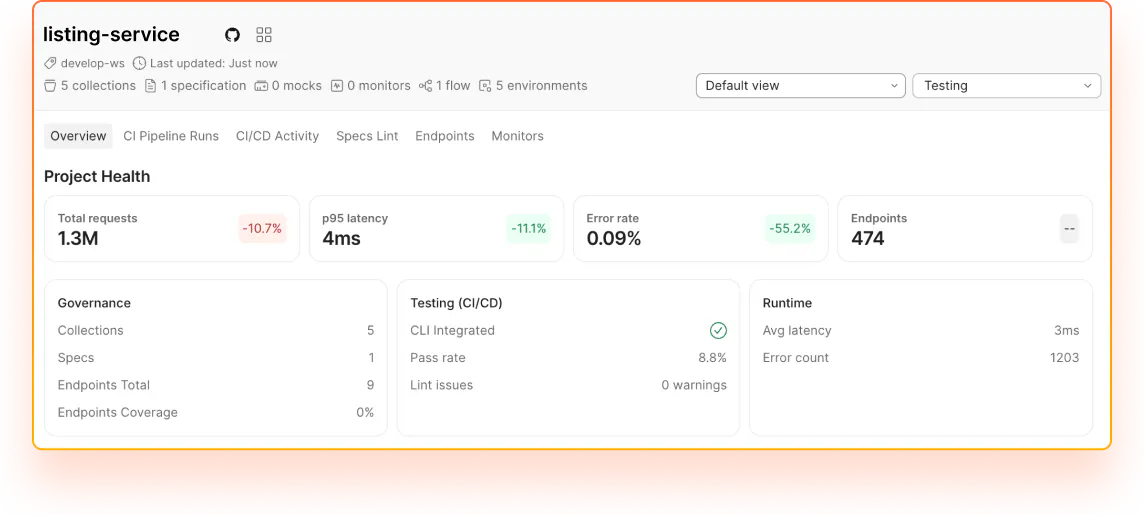The image size is (1144, 515).
Task: Click the Default view chevron arrow
Action: click(x=894, y=86)
